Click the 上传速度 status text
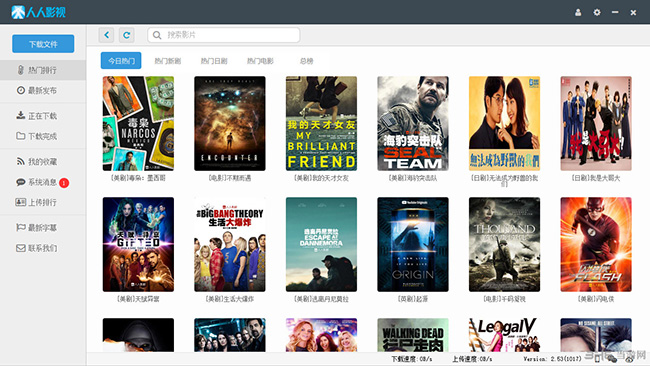 (x=472, y=359)
